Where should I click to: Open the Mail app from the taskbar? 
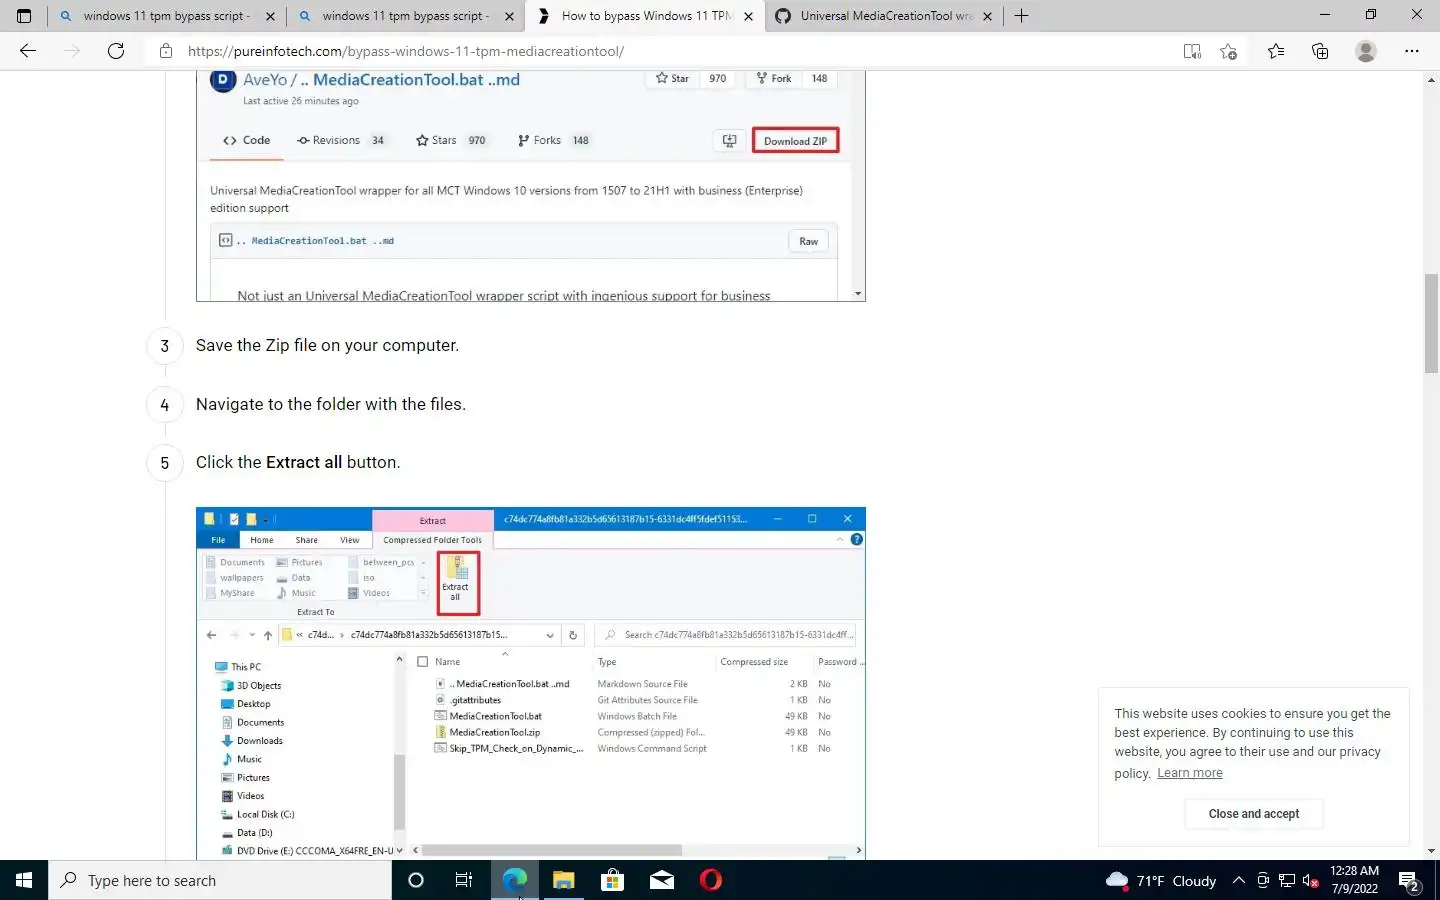click(x=662, y=880)
